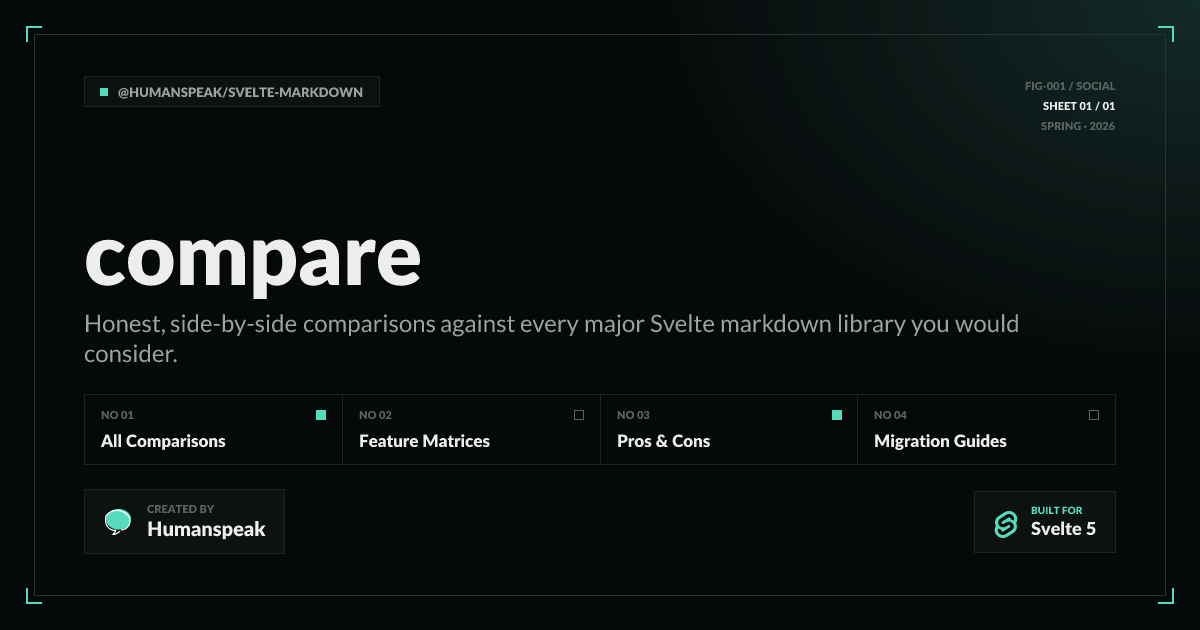
Task: Click the "Honest, side-by-side comparisons" subtitle text
Action: pos(552,339)
